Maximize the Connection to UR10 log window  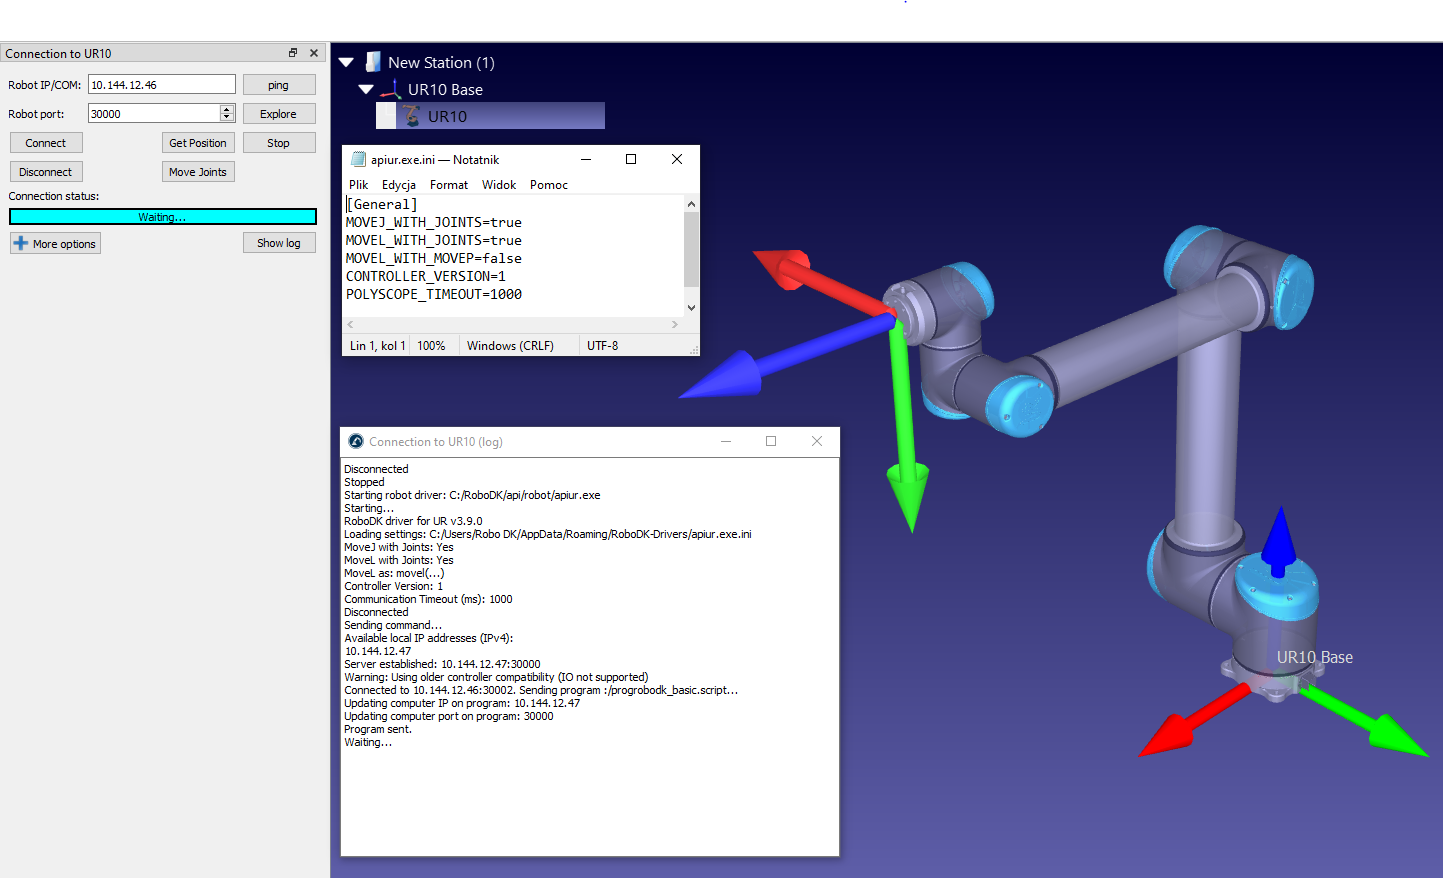771,441
